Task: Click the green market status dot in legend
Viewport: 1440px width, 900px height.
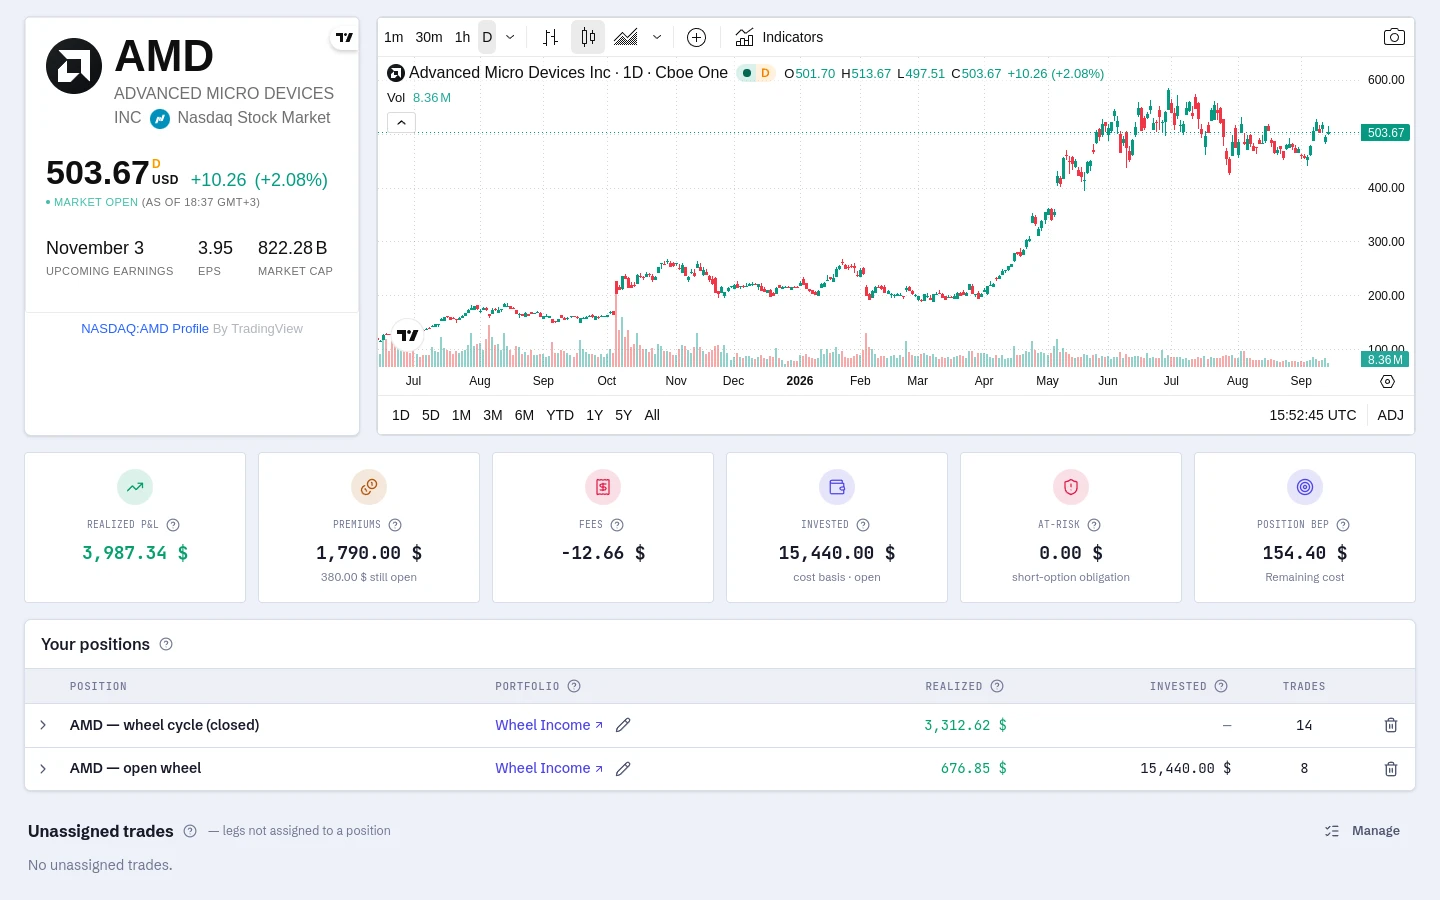Action: (x=746, y=73)
